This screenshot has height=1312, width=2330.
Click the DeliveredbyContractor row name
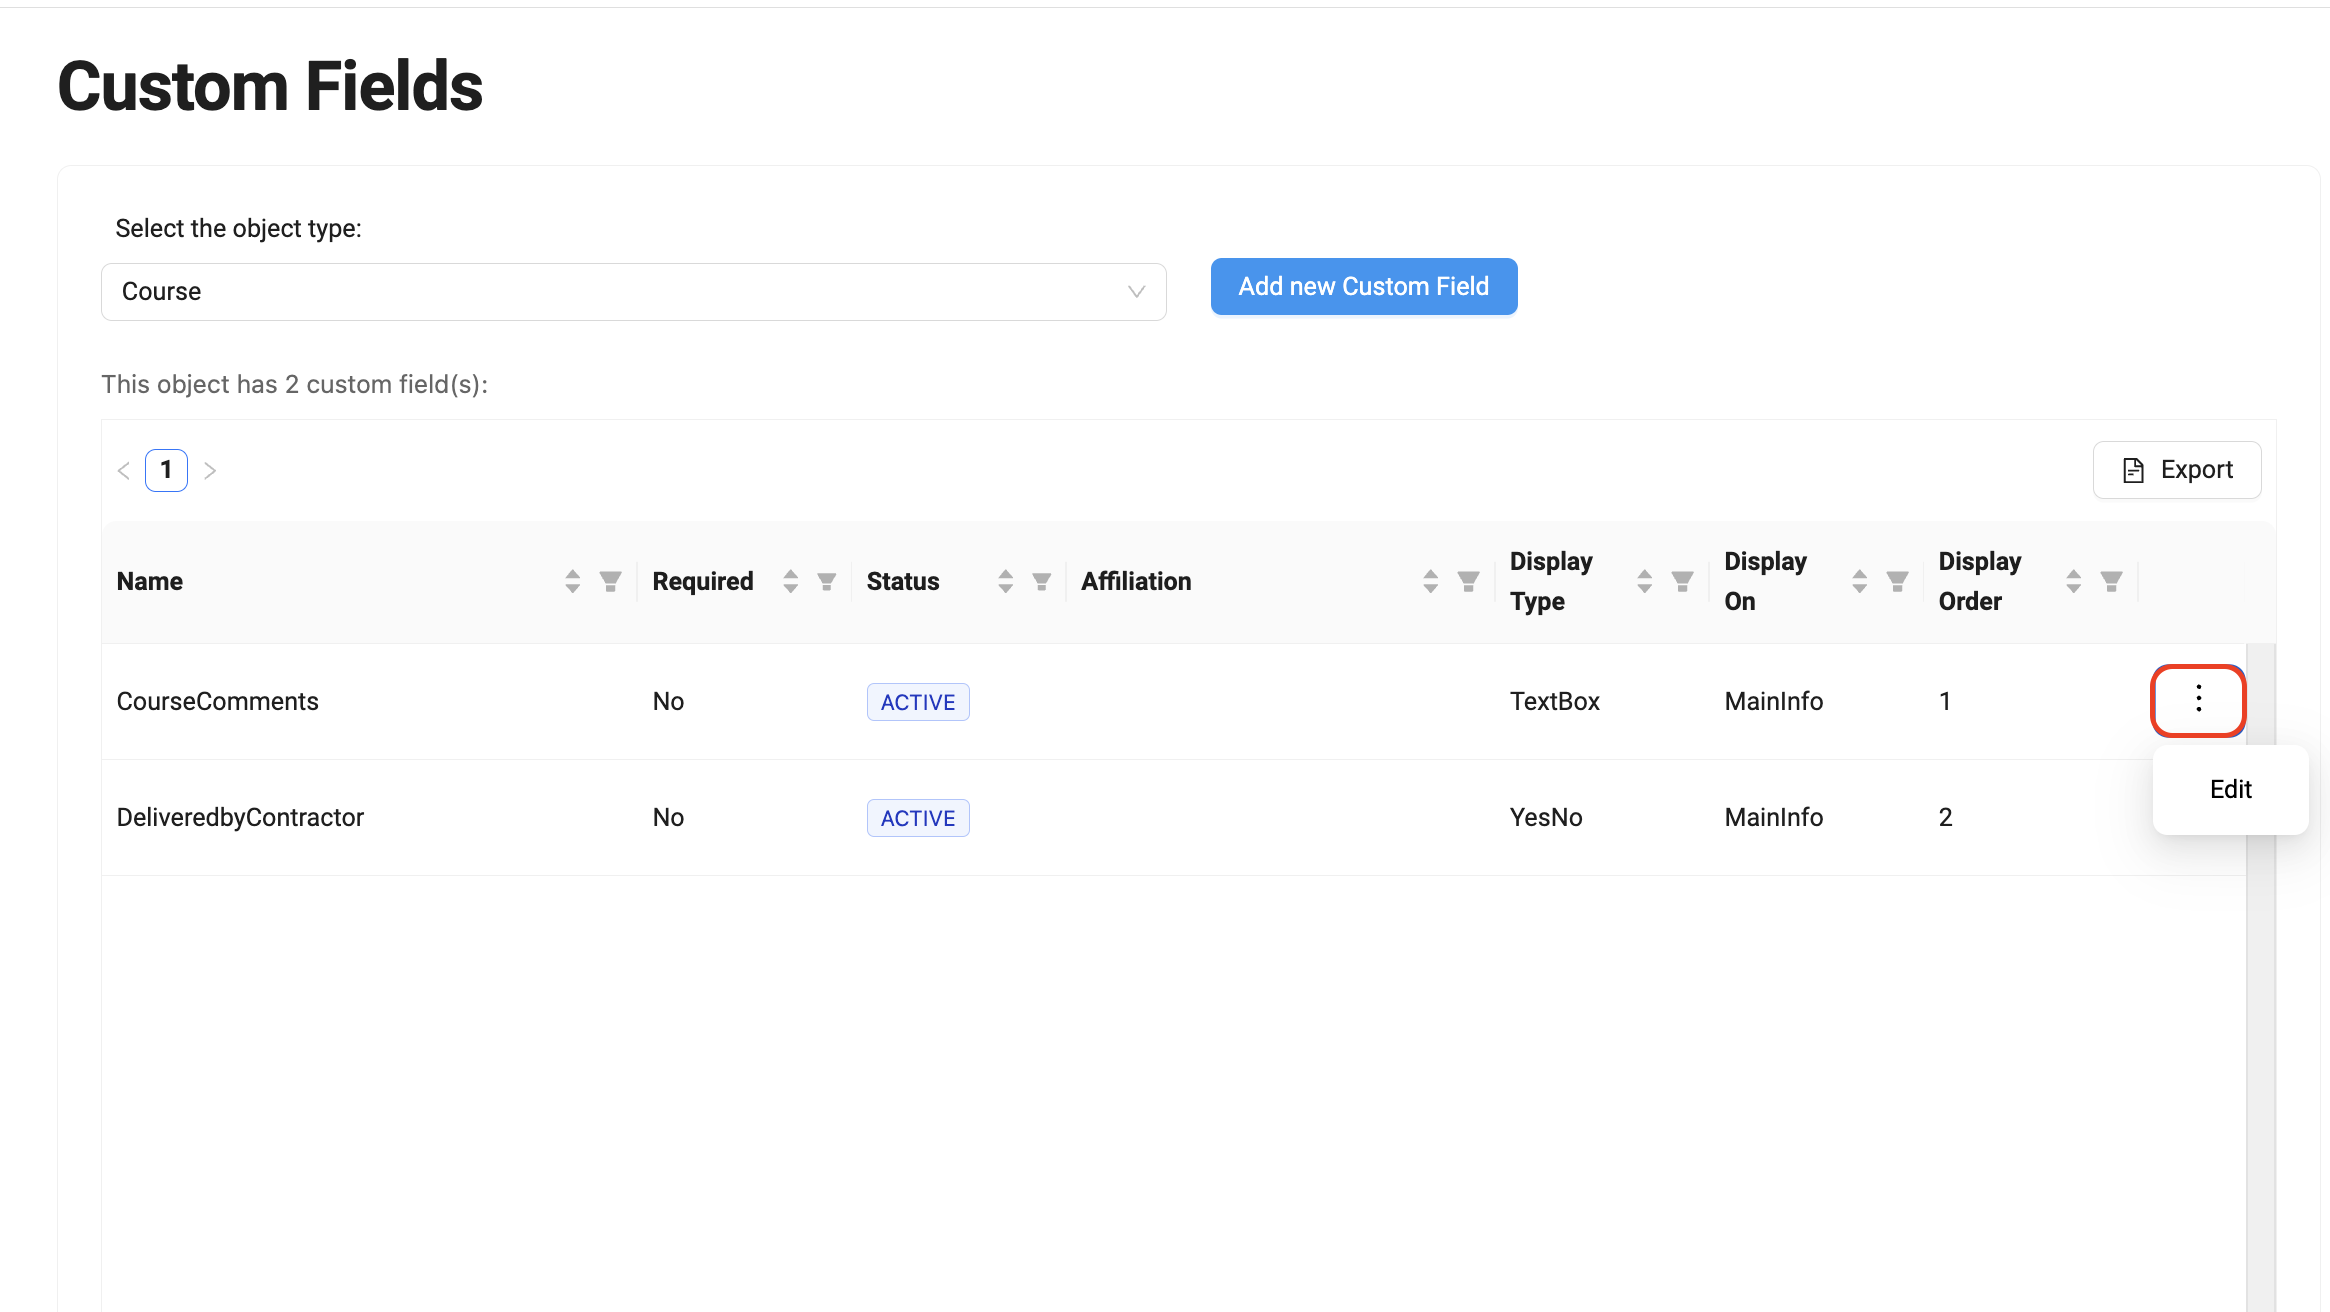click(240, 817)
